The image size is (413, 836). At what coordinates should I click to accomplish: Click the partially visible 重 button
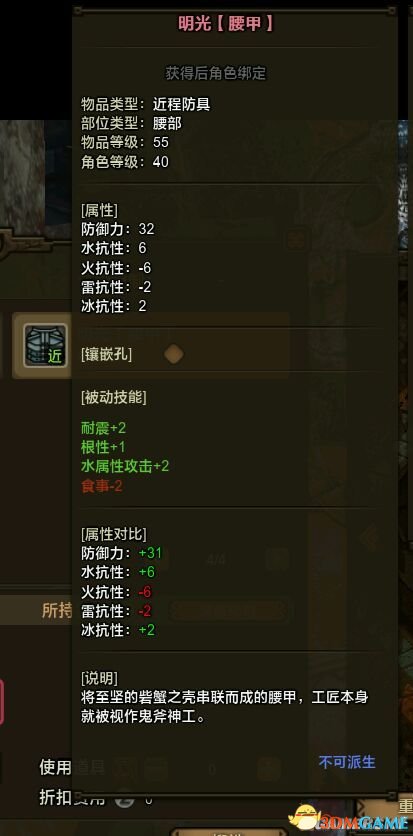[x=406, y=806]
